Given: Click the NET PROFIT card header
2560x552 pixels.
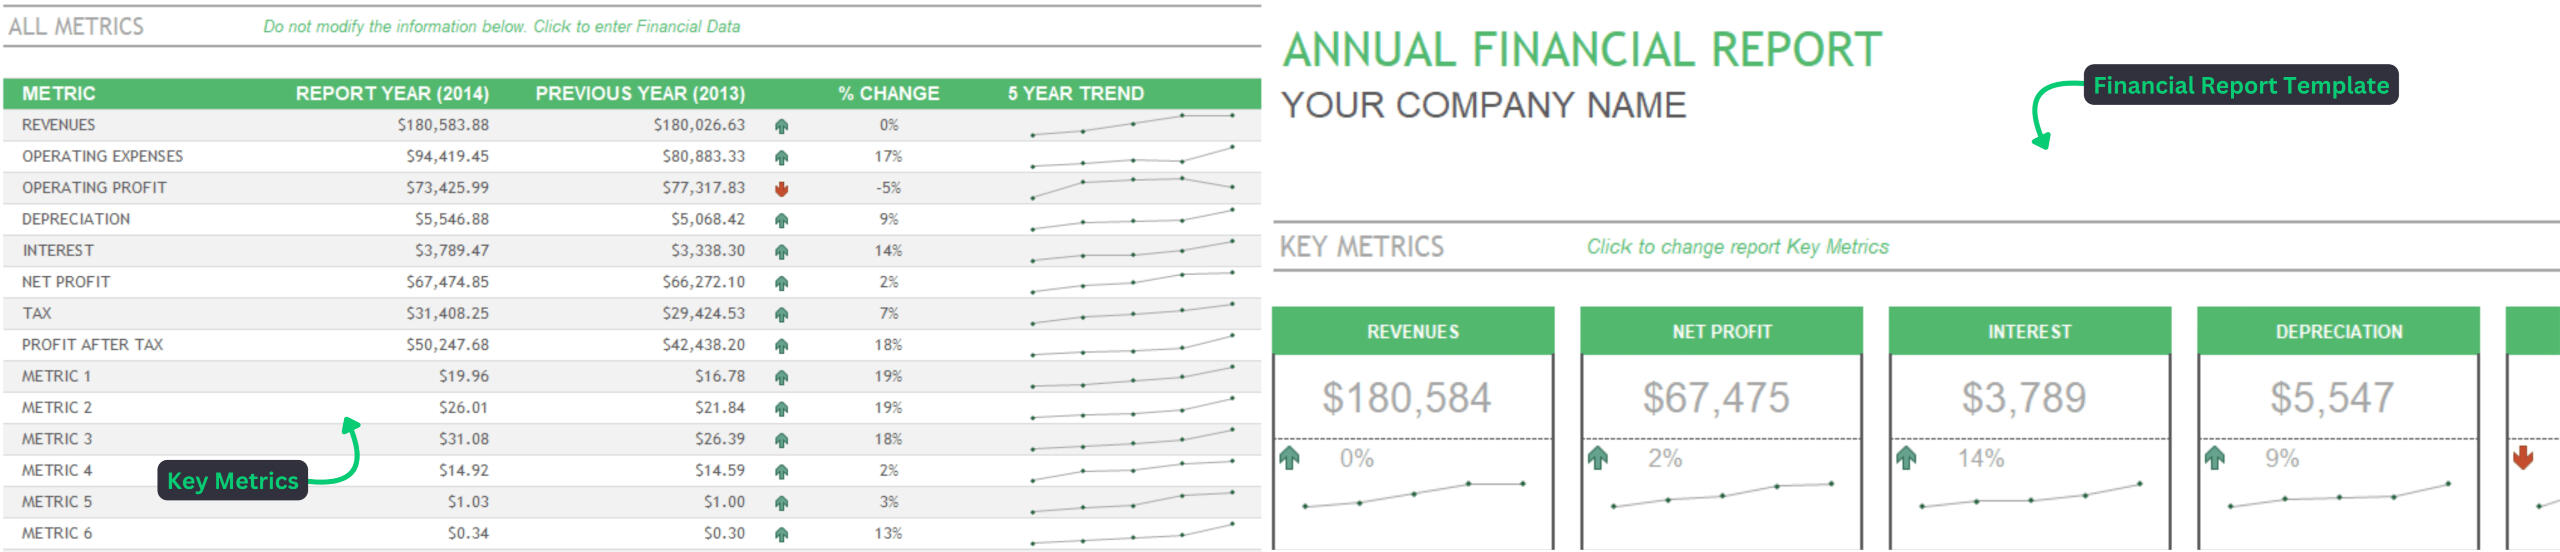Looking at the screenshot, I should [x=1721, y=332].
